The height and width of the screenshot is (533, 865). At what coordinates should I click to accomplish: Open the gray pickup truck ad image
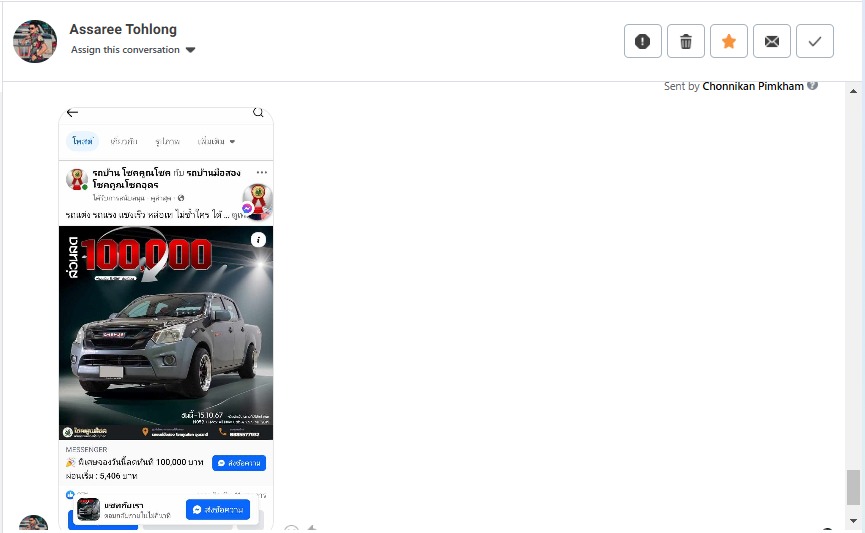[165, 332]
